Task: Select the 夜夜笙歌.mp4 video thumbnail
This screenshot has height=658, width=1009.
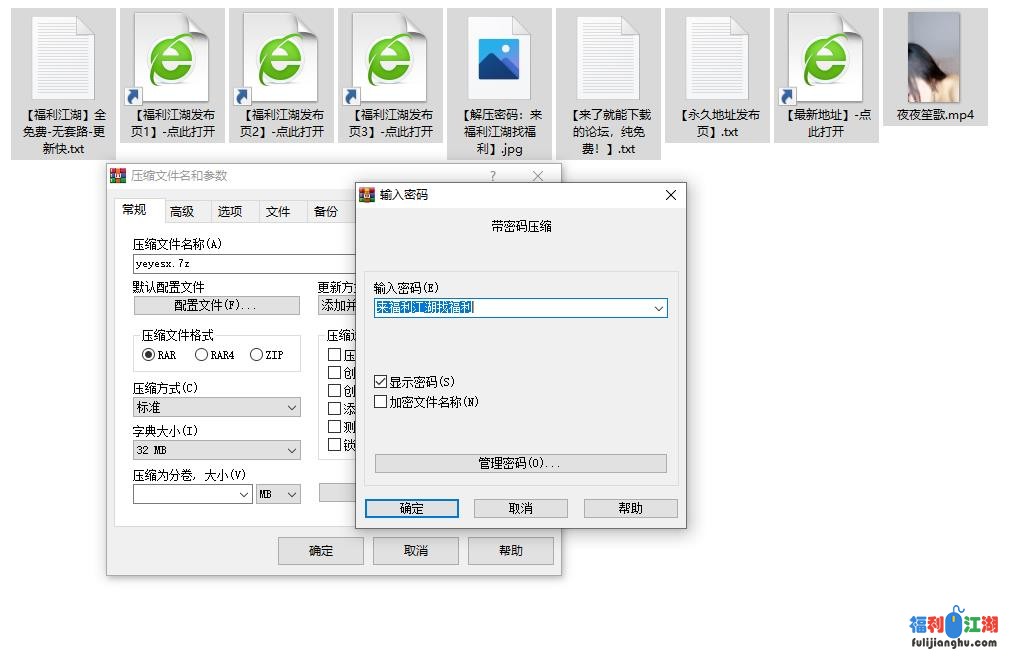Action: coord(934,58)
